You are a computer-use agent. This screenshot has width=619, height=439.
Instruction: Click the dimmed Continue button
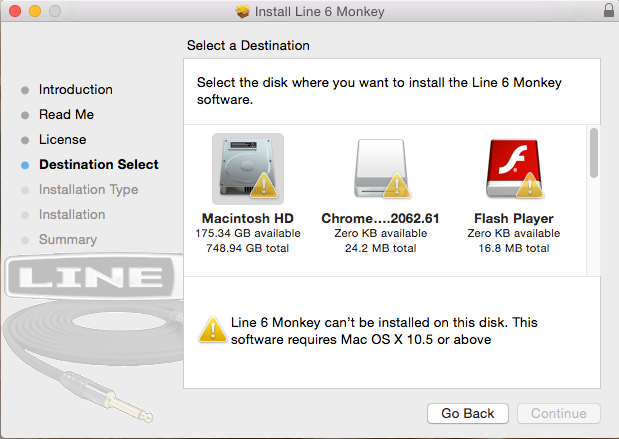pos(559,413)
